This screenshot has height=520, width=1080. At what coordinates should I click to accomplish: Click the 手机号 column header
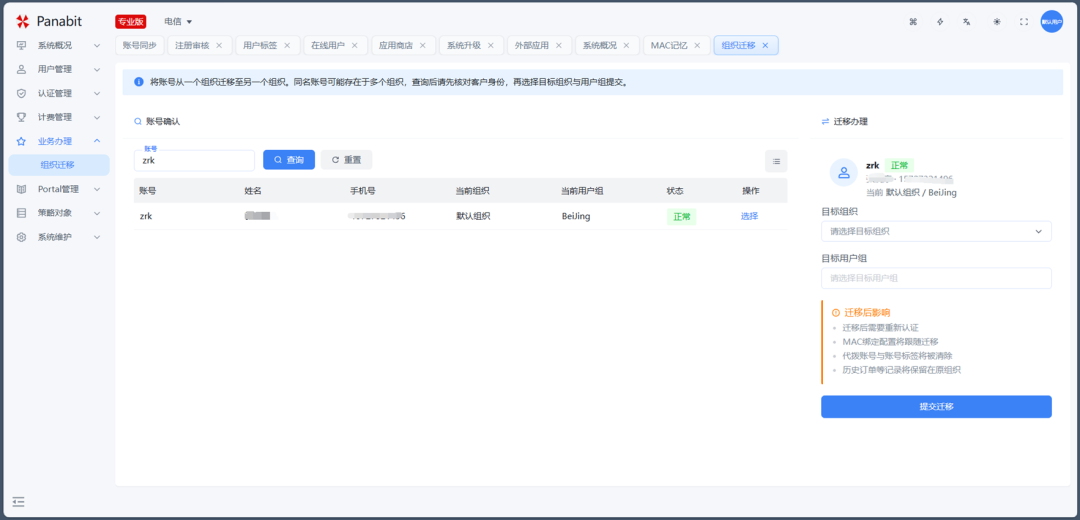(362, 191)
